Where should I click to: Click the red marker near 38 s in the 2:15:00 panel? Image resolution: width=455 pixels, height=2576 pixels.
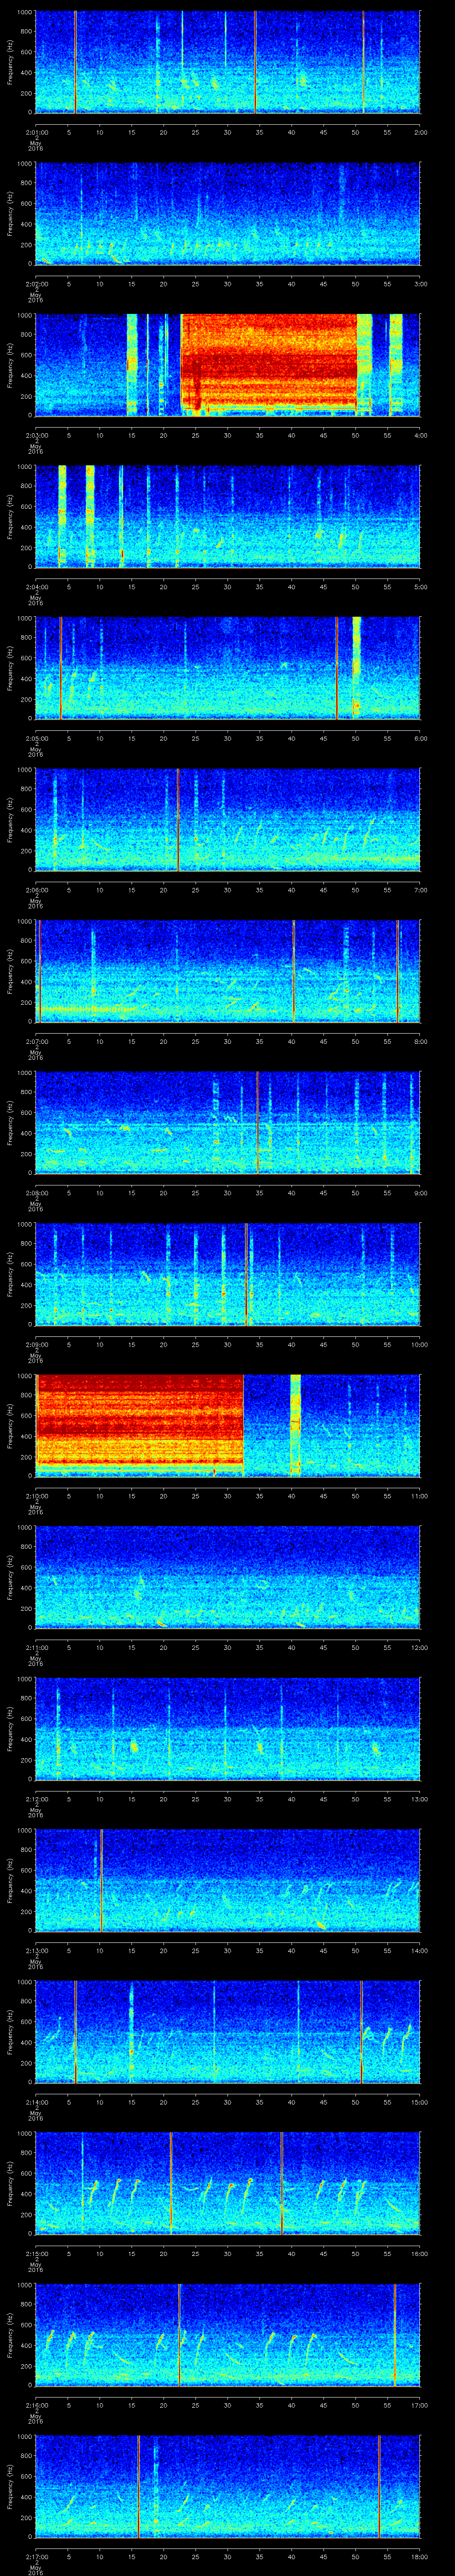click(282, 2183)
